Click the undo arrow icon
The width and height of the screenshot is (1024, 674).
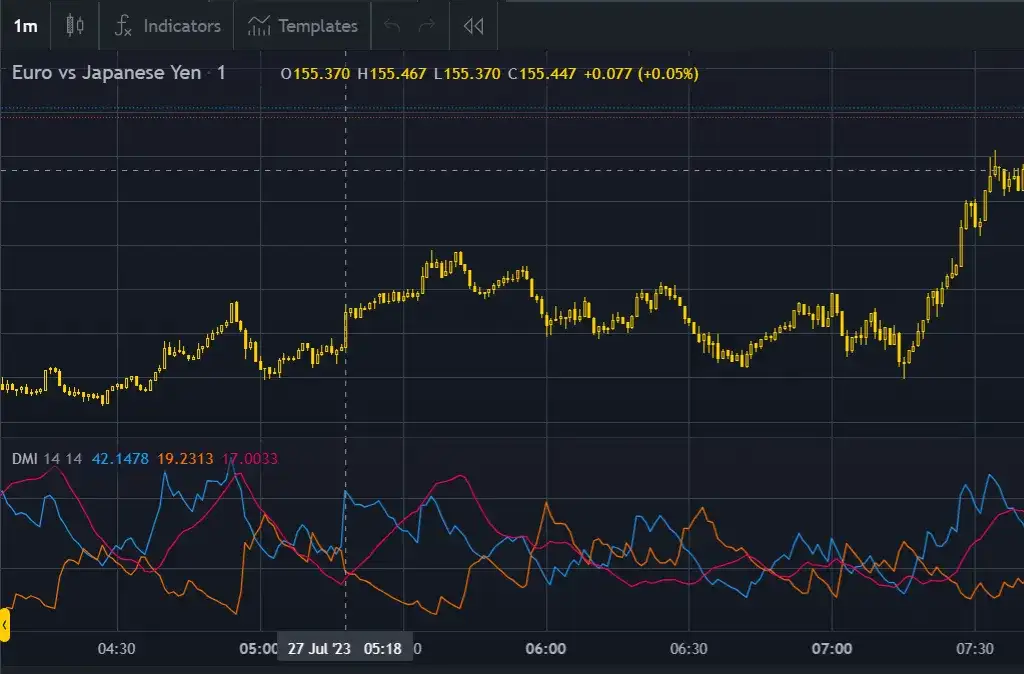point(394,26)
